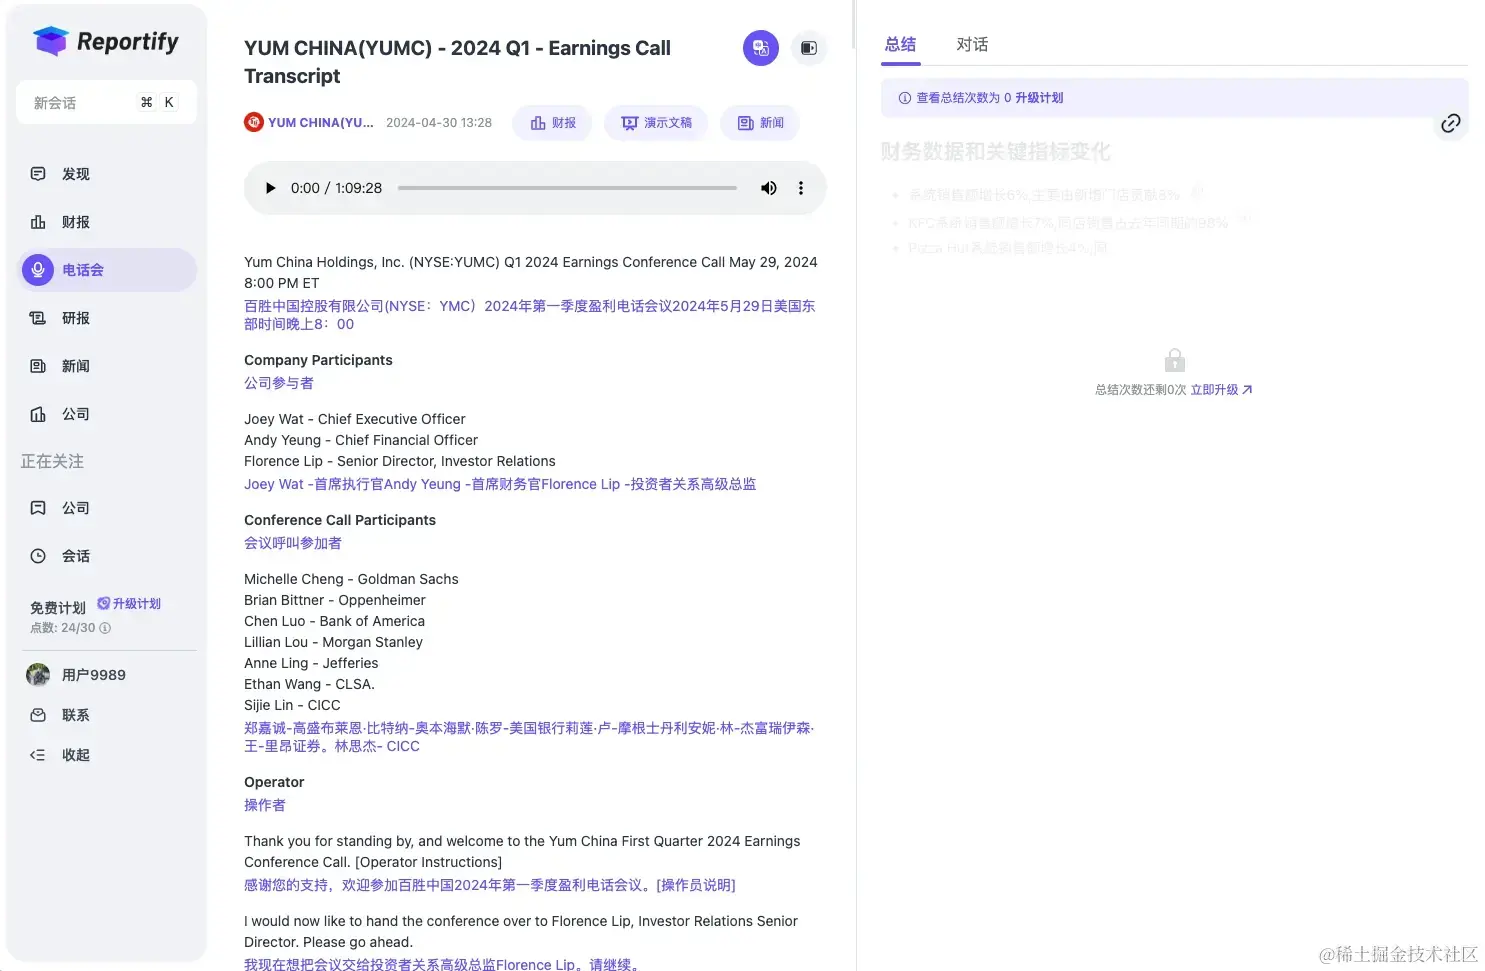1485x971 pixels.
Task: Click the Reportify logo
Action: click(106, 42)
